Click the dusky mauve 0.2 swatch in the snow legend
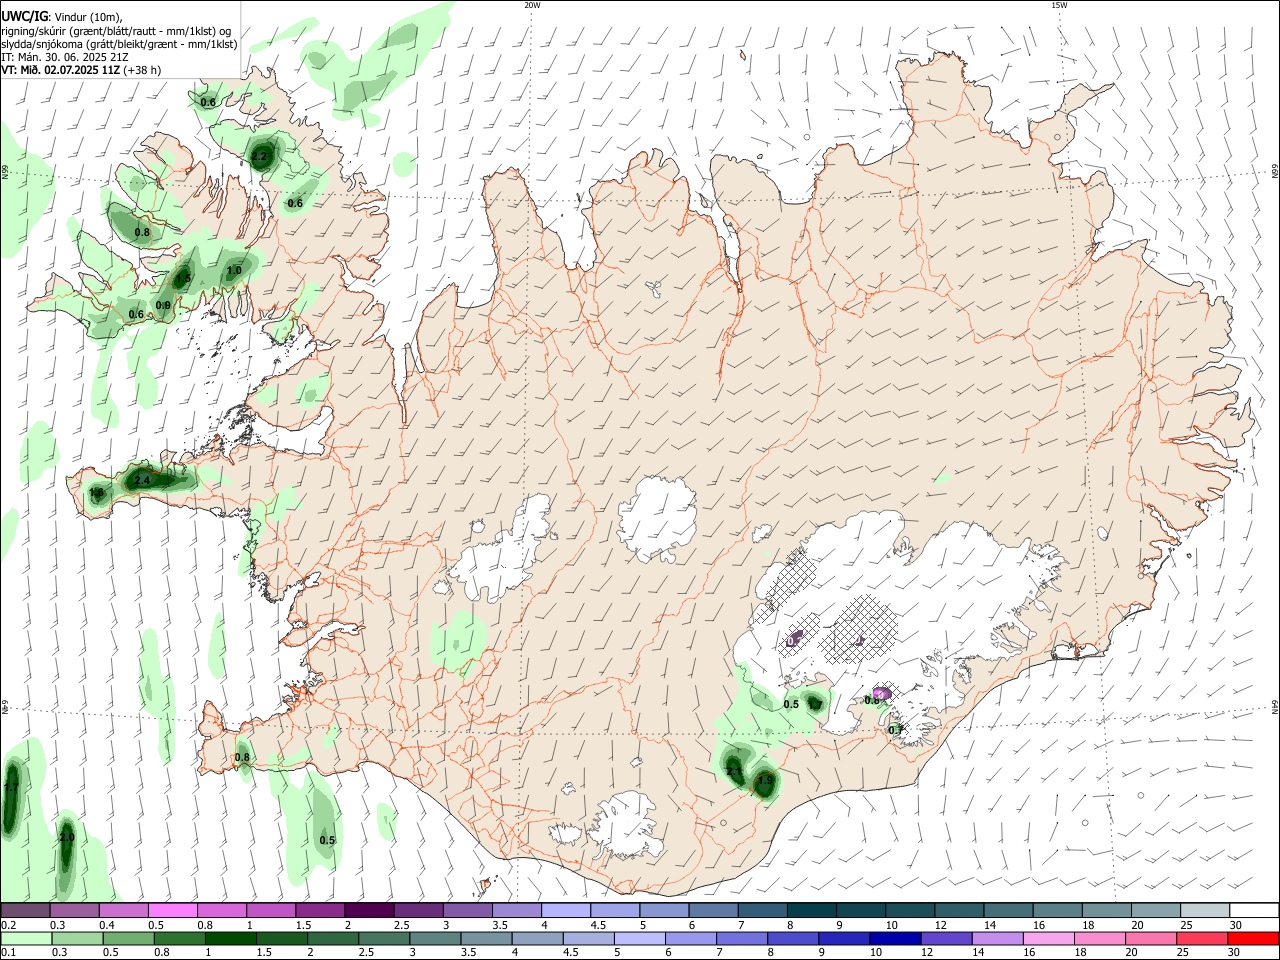Viewport: 1280px width, 960px height. [25, 911]
